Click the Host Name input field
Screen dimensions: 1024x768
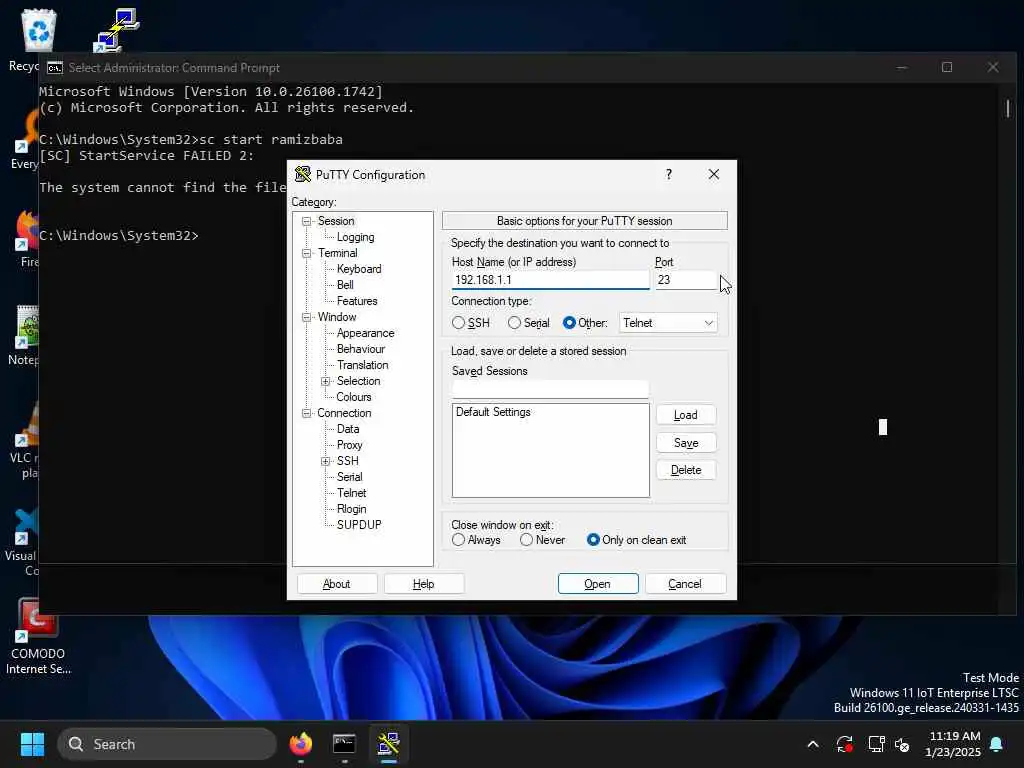[550, 280]
